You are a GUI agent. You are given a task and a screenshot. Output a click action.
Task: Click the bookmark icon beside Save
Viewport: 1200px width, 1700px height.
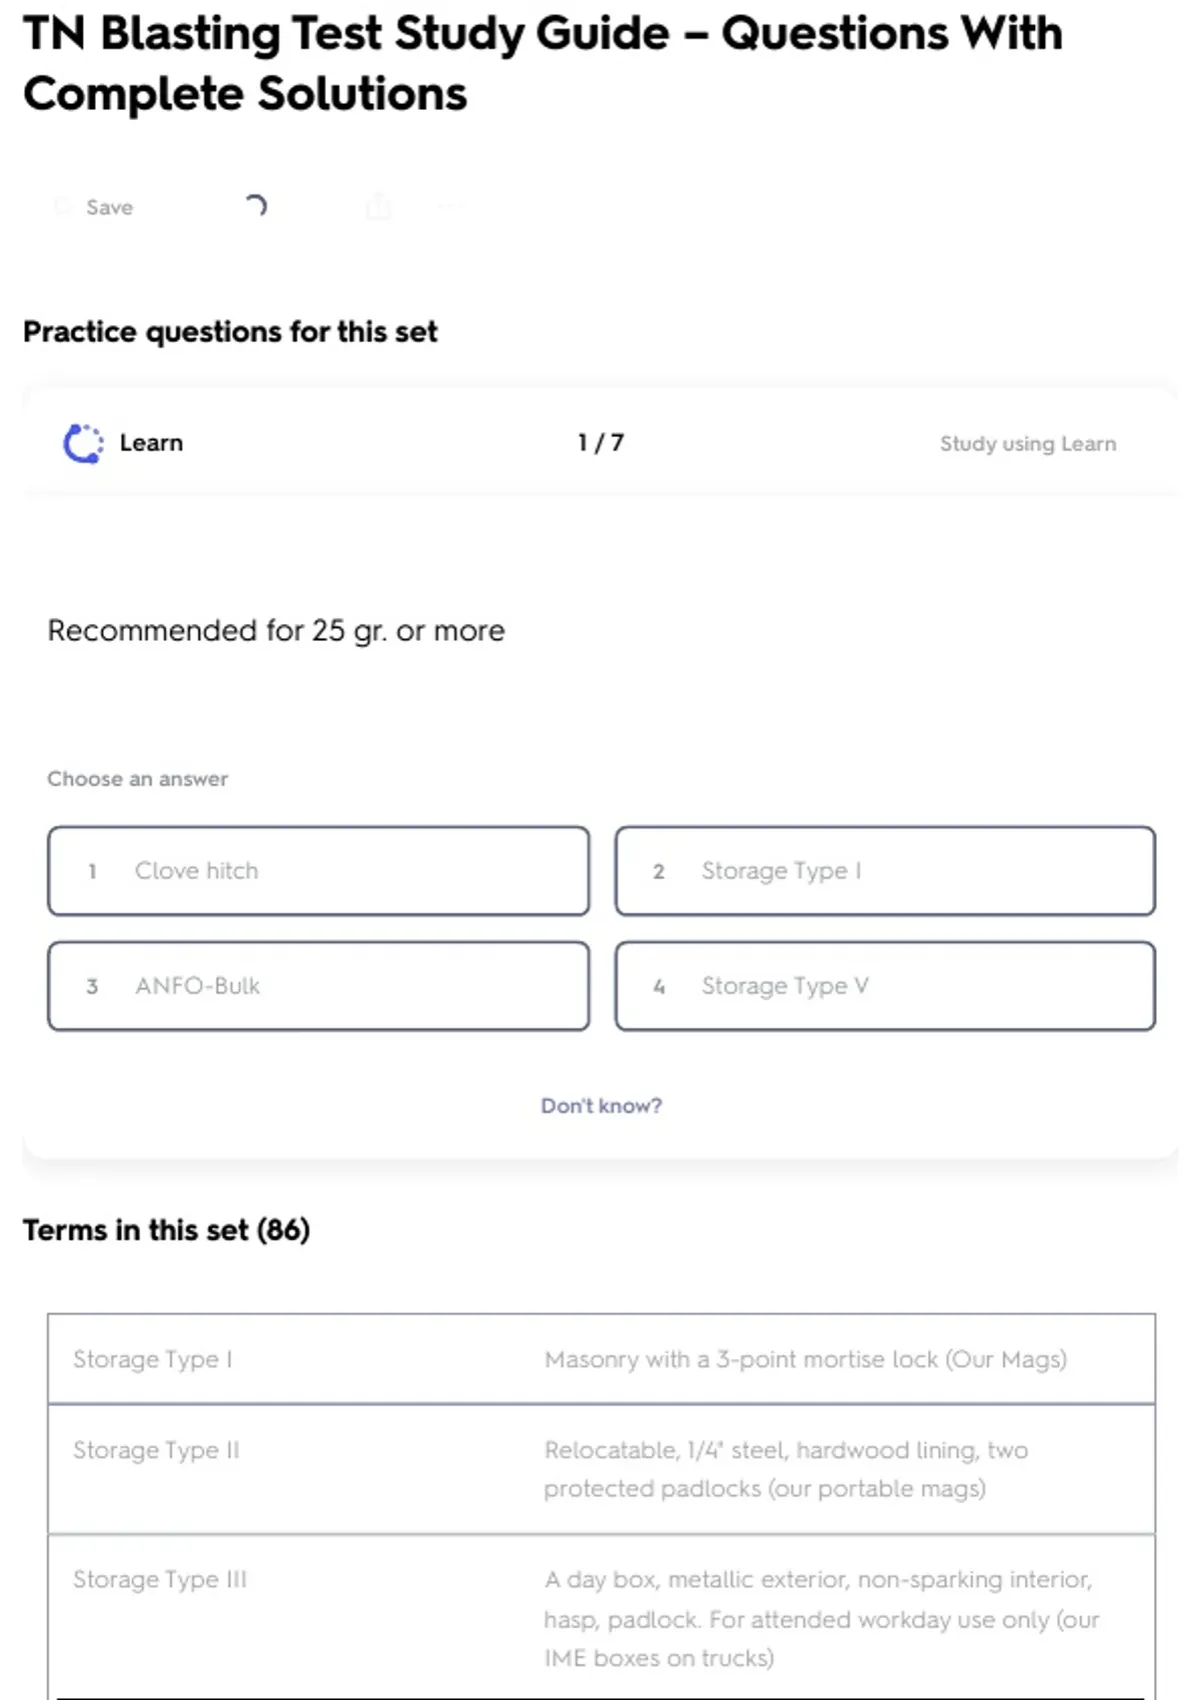[63, 207]
